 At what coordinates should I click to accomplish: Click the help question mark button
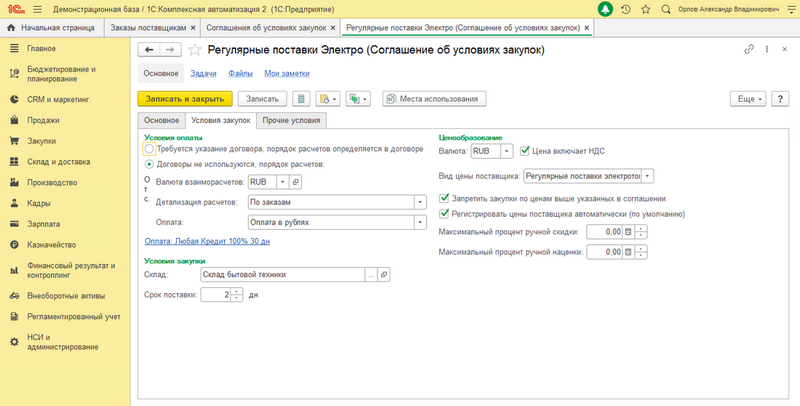click(x=780, y=99)
